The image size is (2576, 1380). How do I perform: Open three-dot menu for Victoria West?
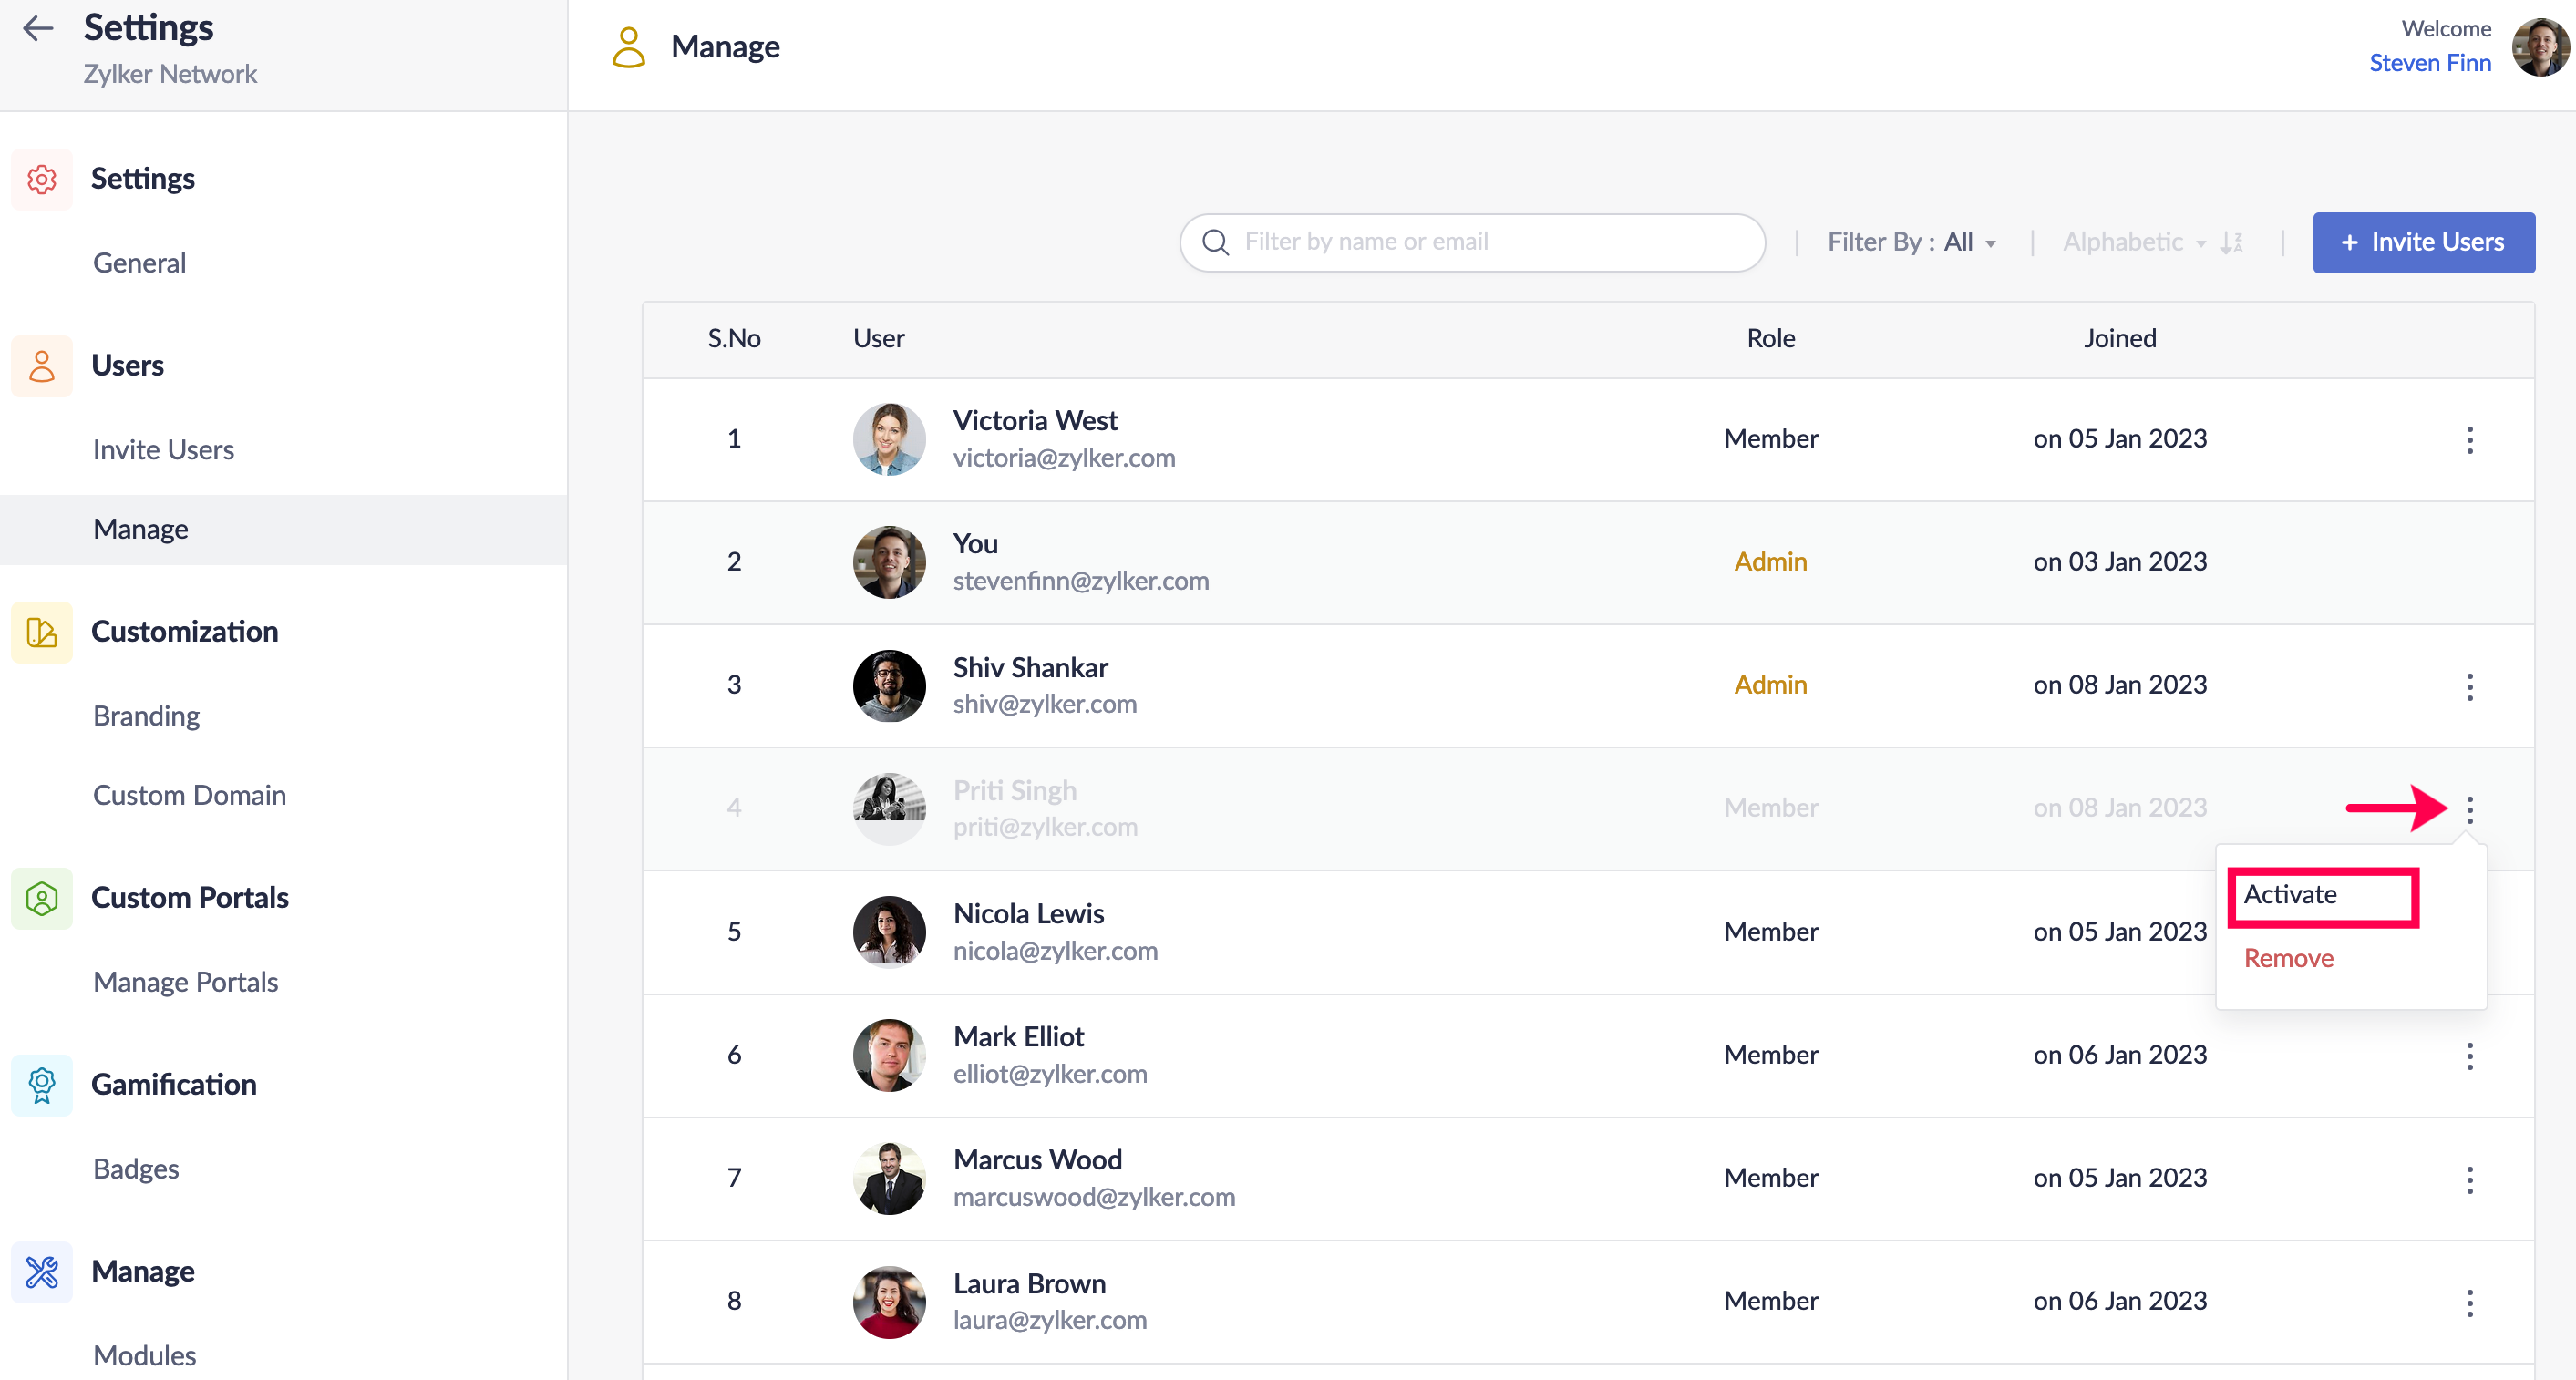2469,440
